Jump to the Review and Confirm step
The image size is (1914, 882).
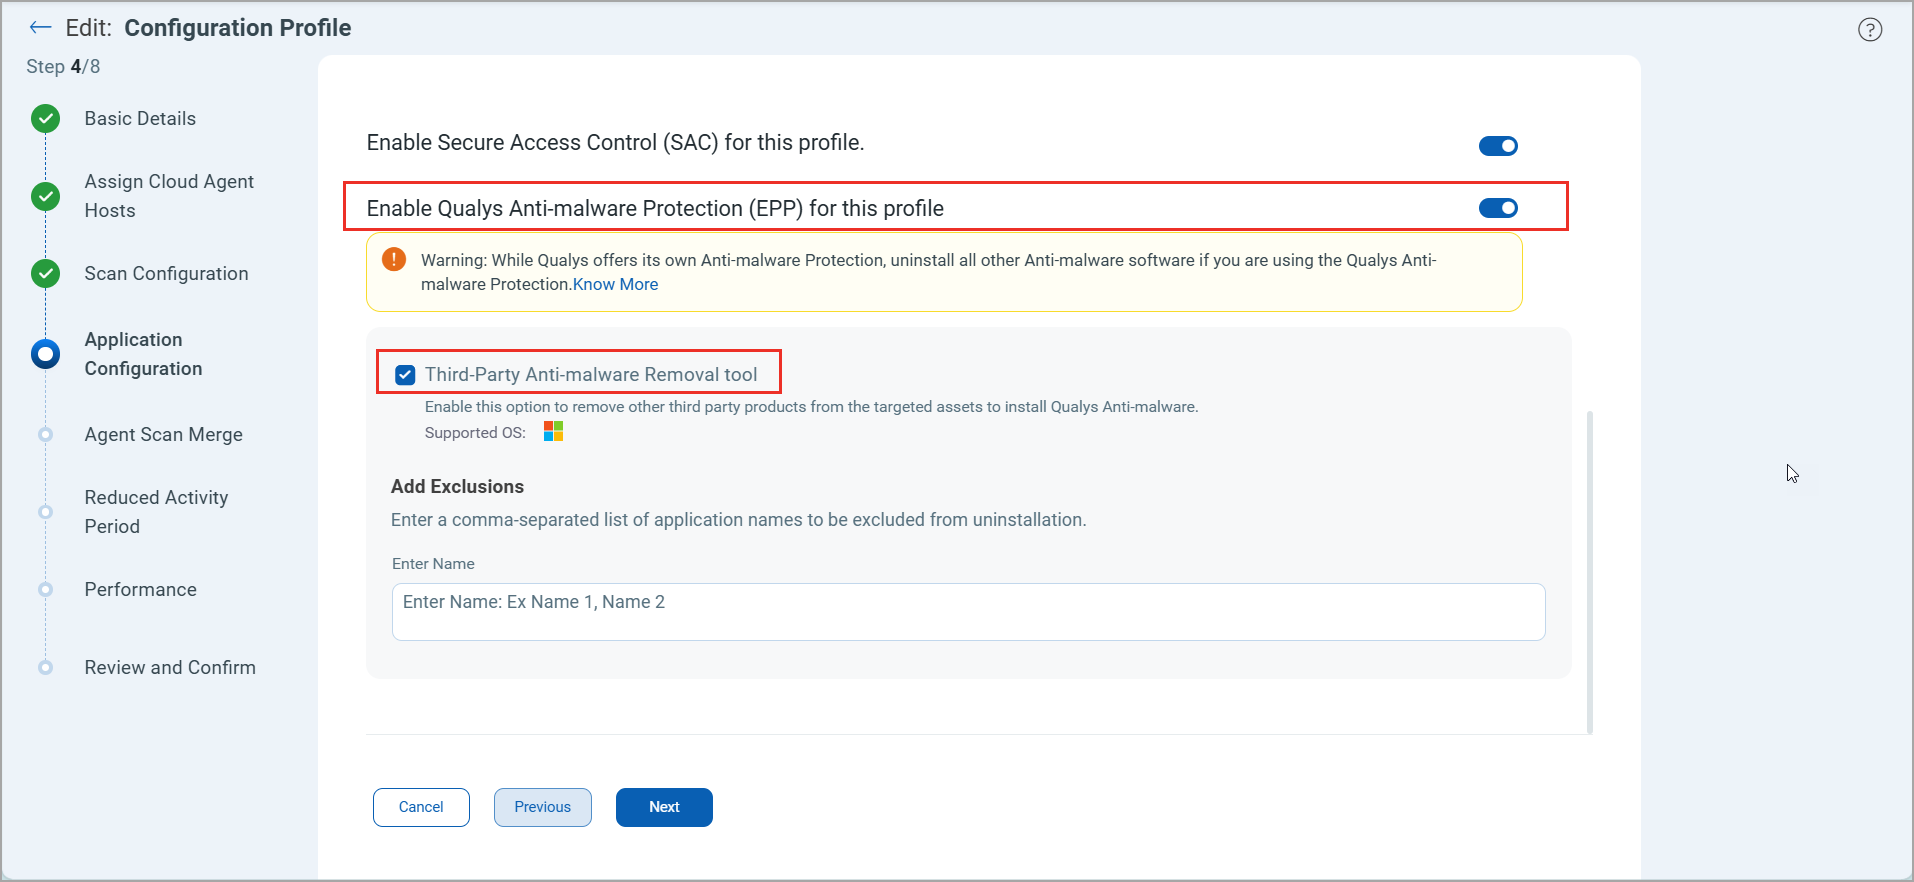point(170,668)
